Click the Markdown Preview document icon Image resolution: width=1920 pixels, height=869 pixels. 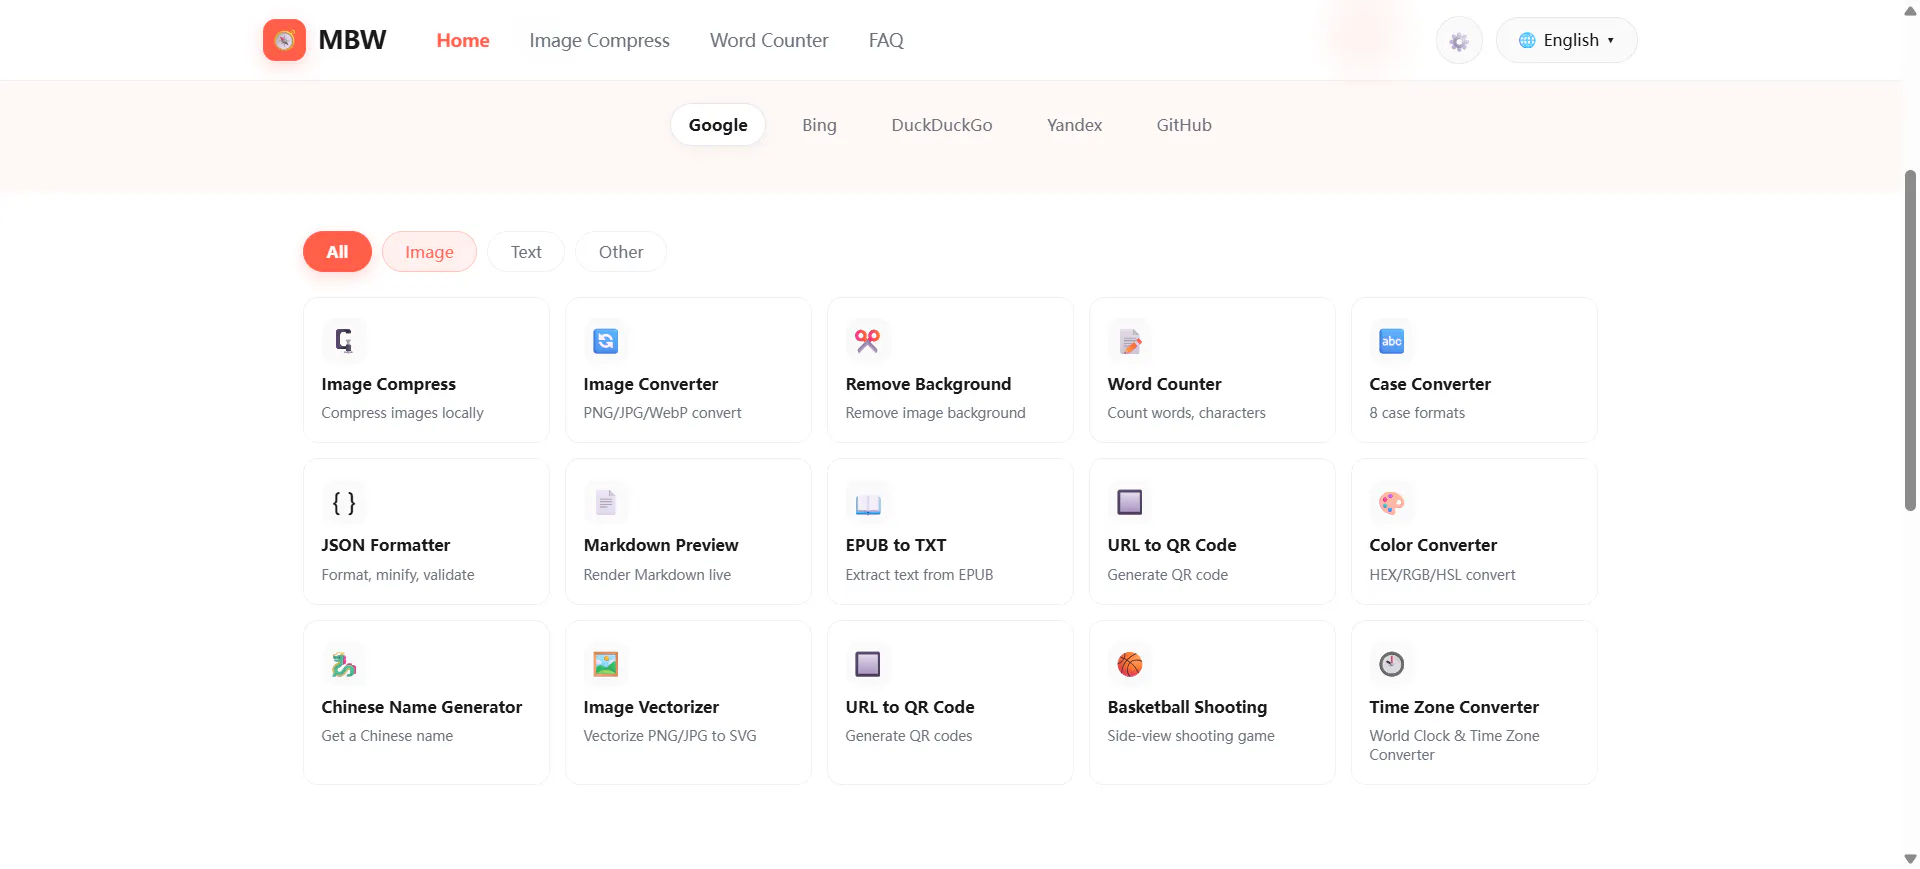tap(606, 502)
